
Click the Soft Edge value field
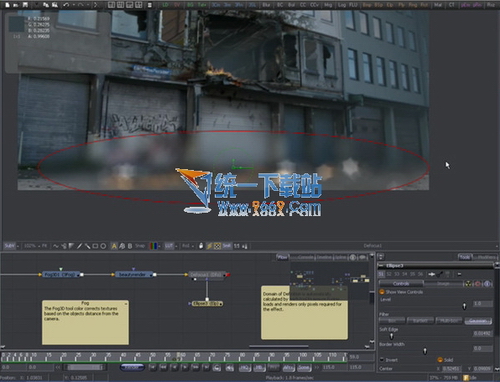[482, 333]
